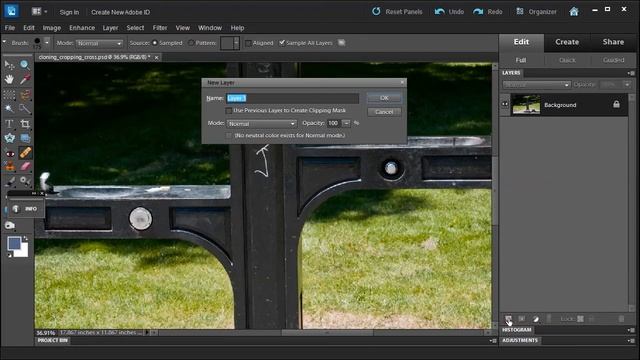
Task: Select the Cookie Cutter star tool
Action: tap(9, 138)
